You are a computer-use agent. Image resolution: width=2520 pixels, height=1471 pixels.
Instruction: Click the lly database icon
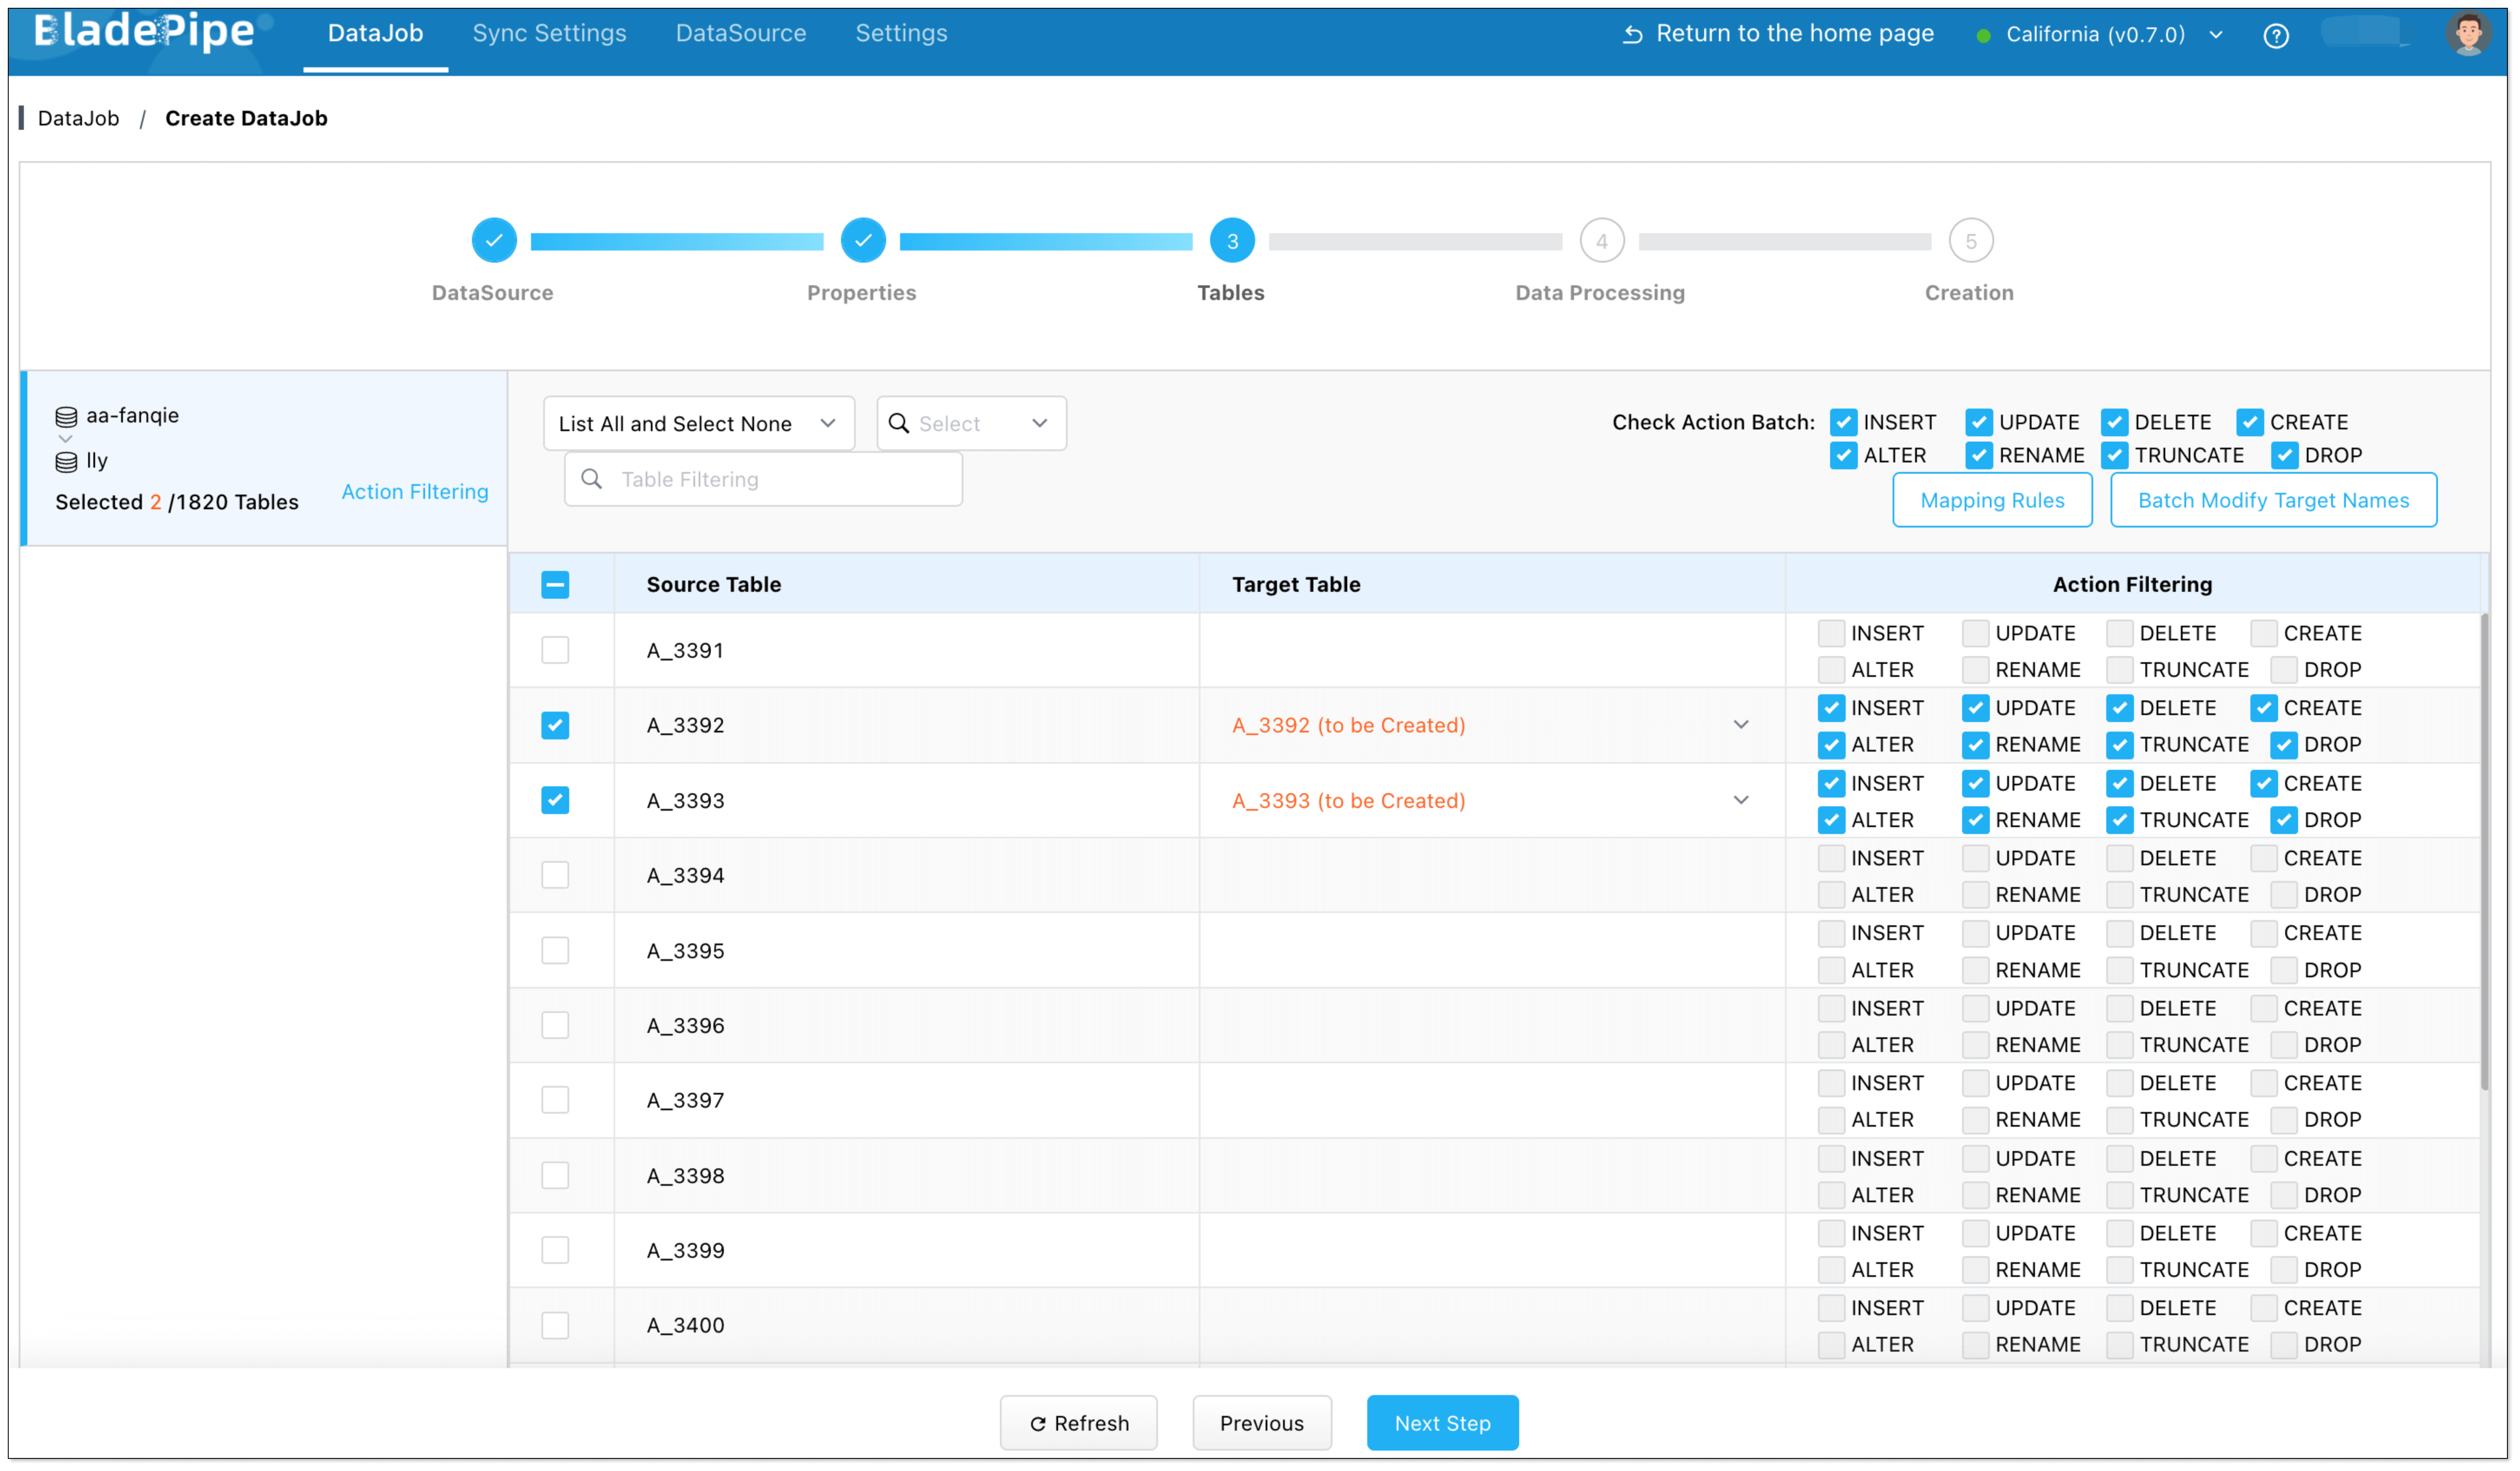pyautogui.click(x=66, y=461)
